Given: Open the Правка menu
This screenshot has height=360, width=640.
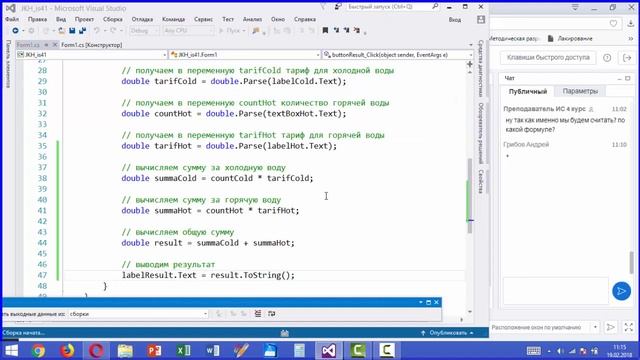Looking at the screenshot, I should point(37,19).
